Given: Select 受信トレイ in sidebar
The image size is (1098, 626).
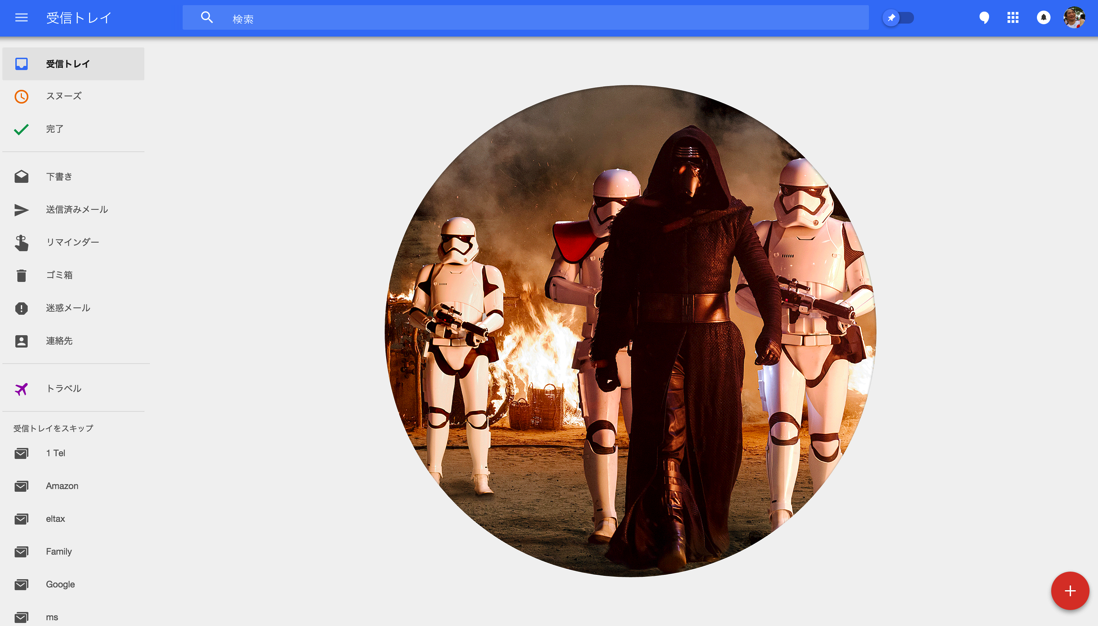Looking at the screenshot, I should [74, 64].
